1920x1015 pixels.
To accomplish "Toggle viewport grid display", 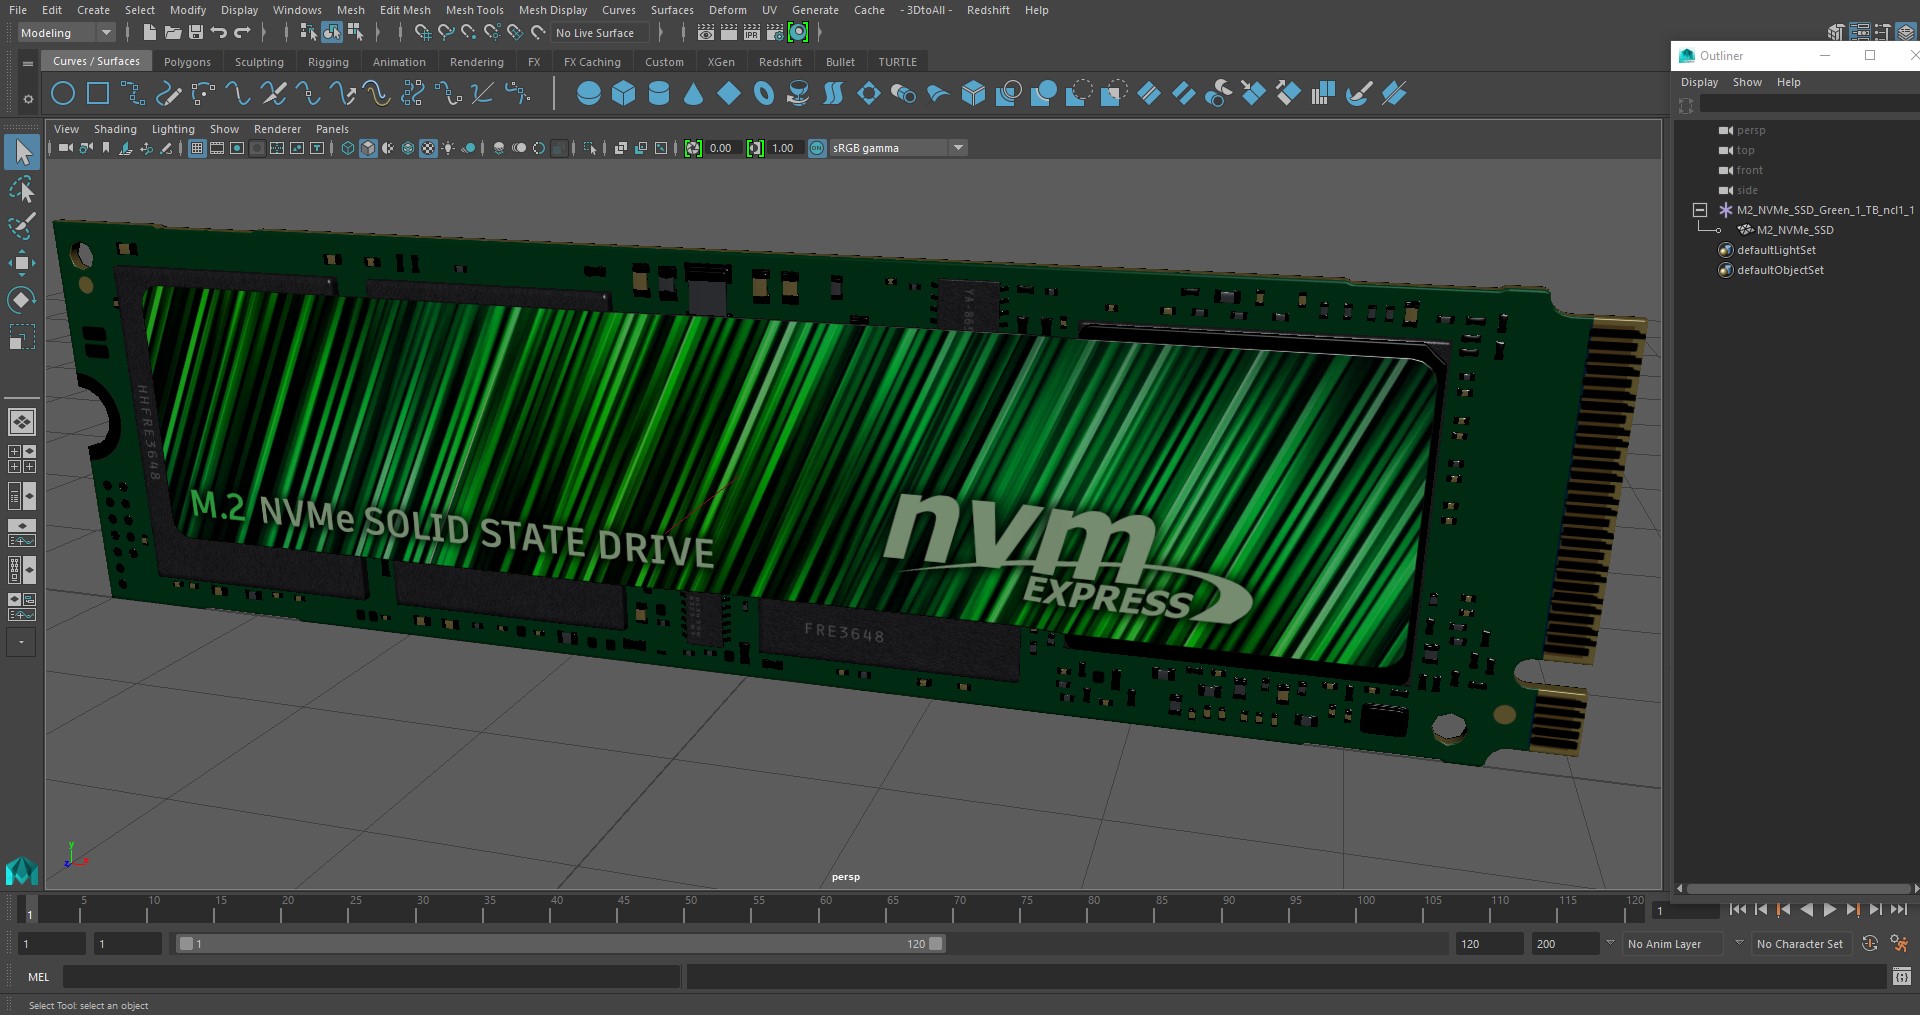I will tap(197, 148).
